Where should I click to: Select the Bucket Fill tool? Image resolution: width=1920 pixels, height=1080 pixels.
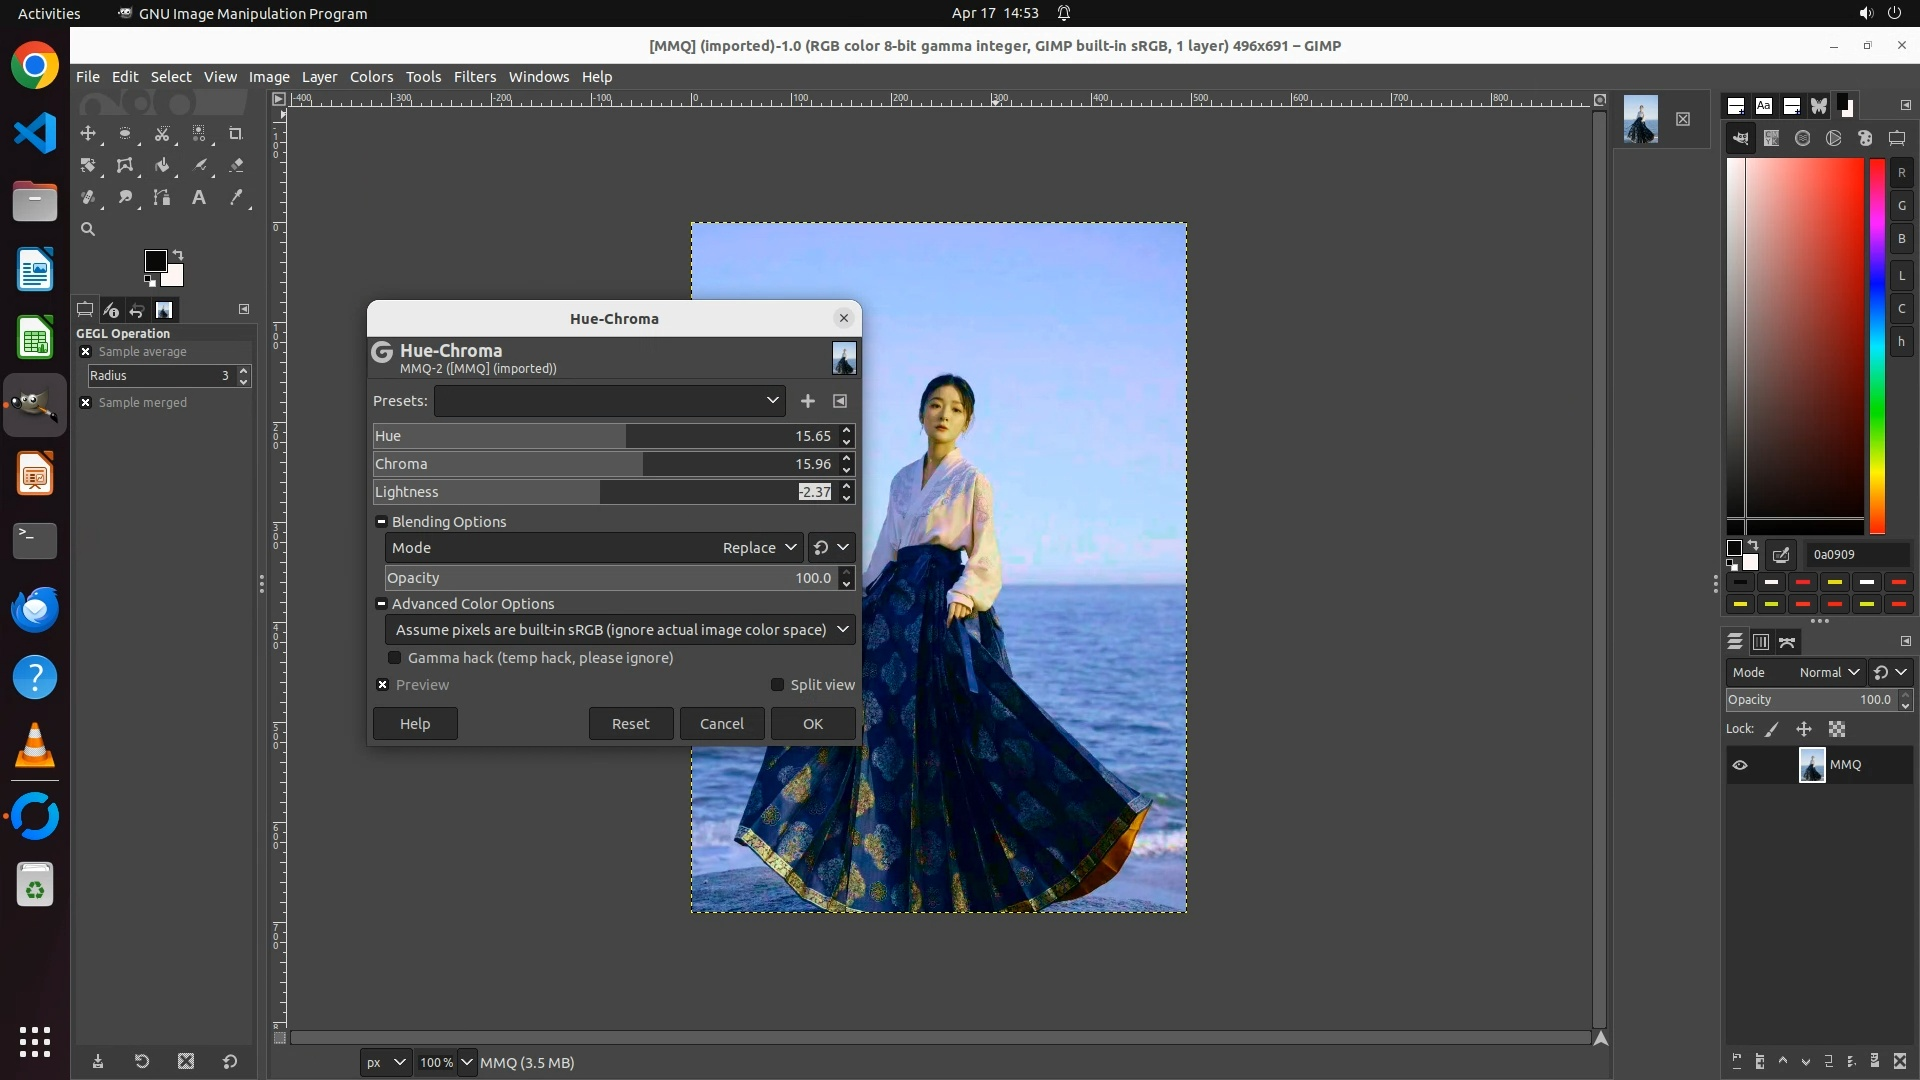click(162, 165)
